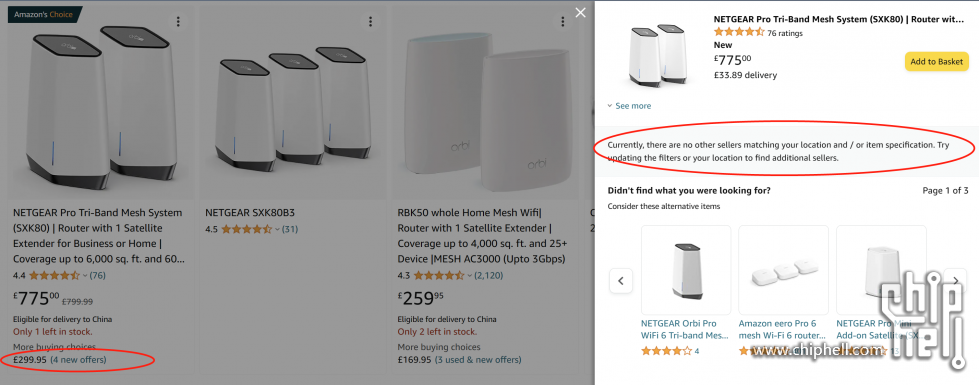
Task: Open the 3 used & new offers link
Action: click(x=478, y=359)
